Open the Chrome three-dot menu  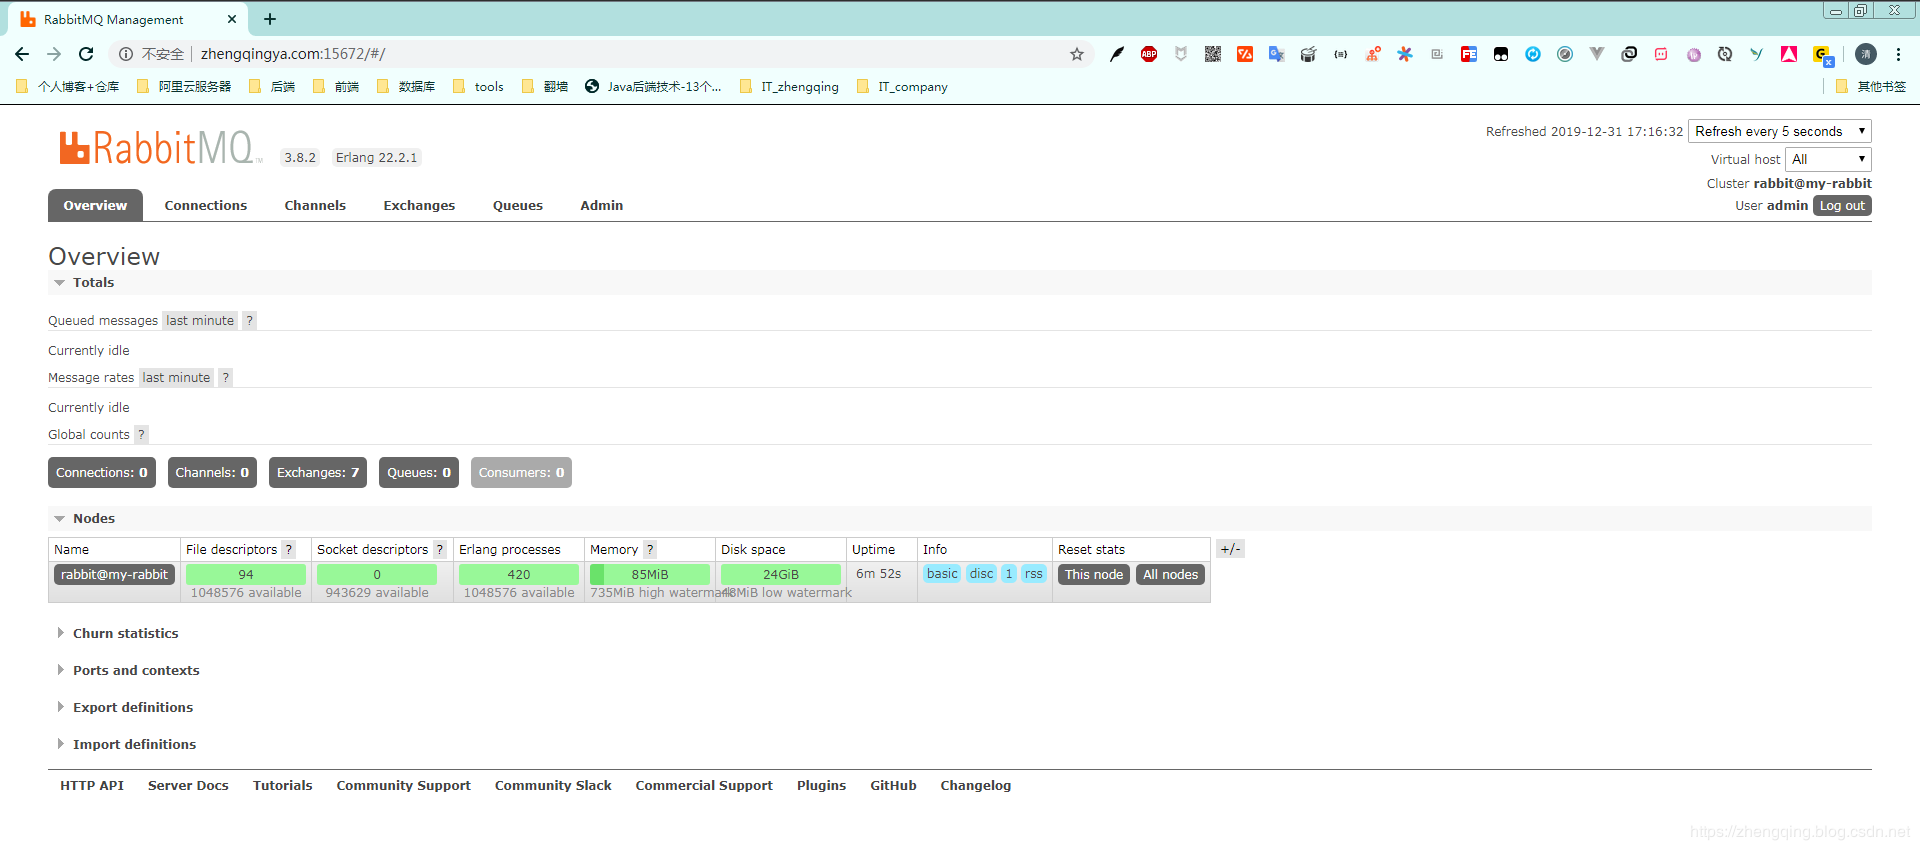1898,54
